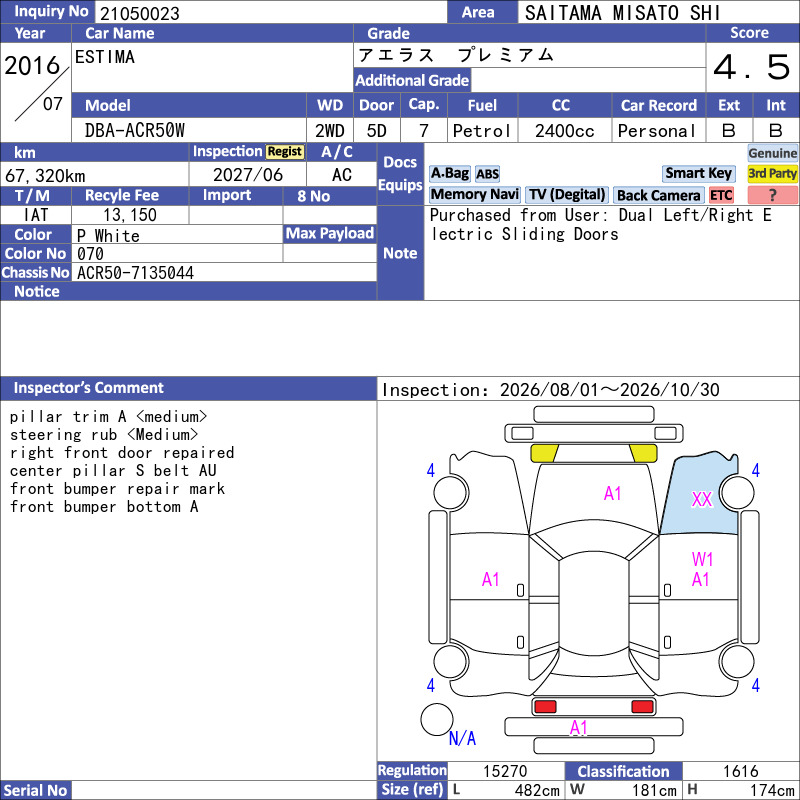The width and height of the screenshot is (800, 800).
Task: Click the Inspection period 2026/08/01 text
Action: pos(551,390)
